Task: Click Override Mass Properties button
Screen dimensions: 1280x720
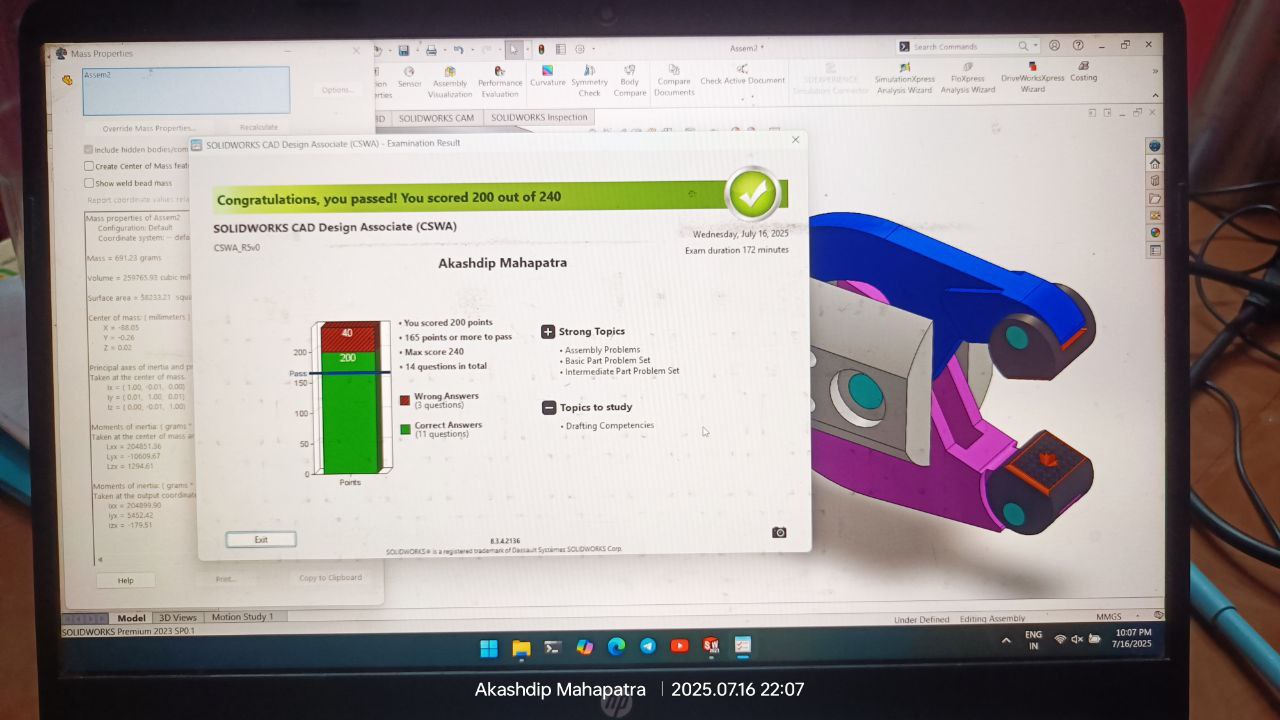Action: click(150, 128)
